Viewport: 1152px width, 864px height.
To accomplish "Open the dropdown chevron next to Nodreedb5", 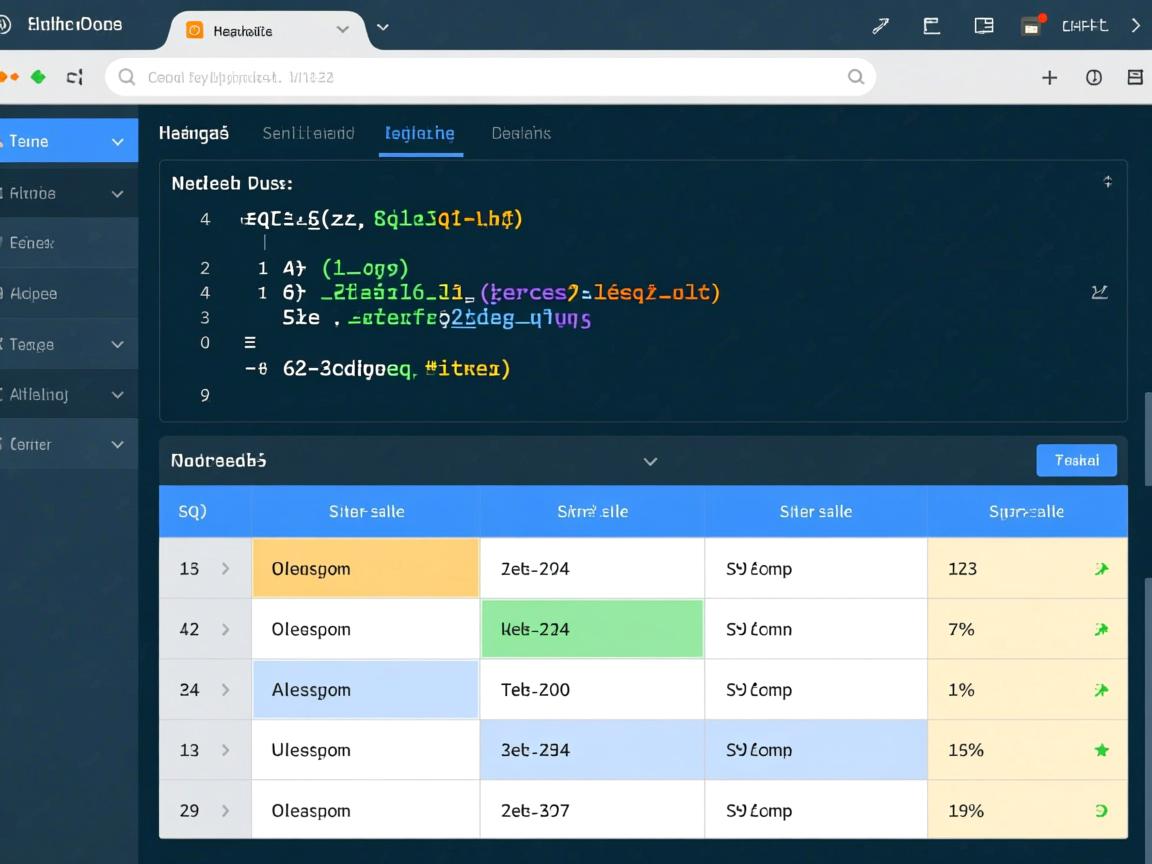I will click(x=650, y=461).
